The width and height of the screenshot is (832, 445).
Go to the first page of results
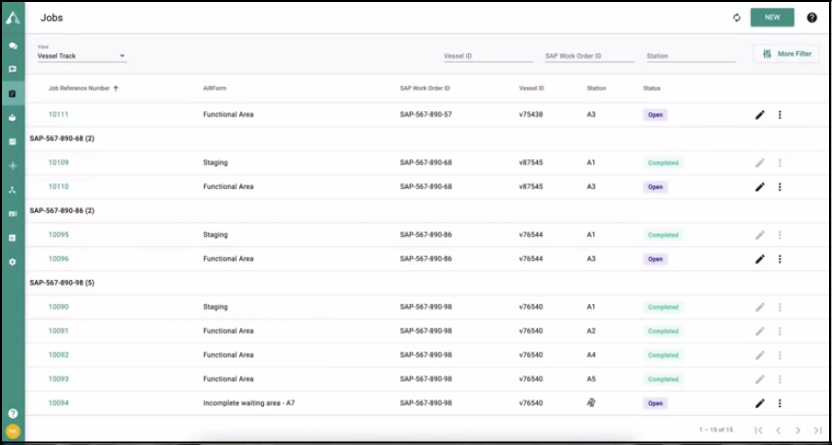[758, 430]
